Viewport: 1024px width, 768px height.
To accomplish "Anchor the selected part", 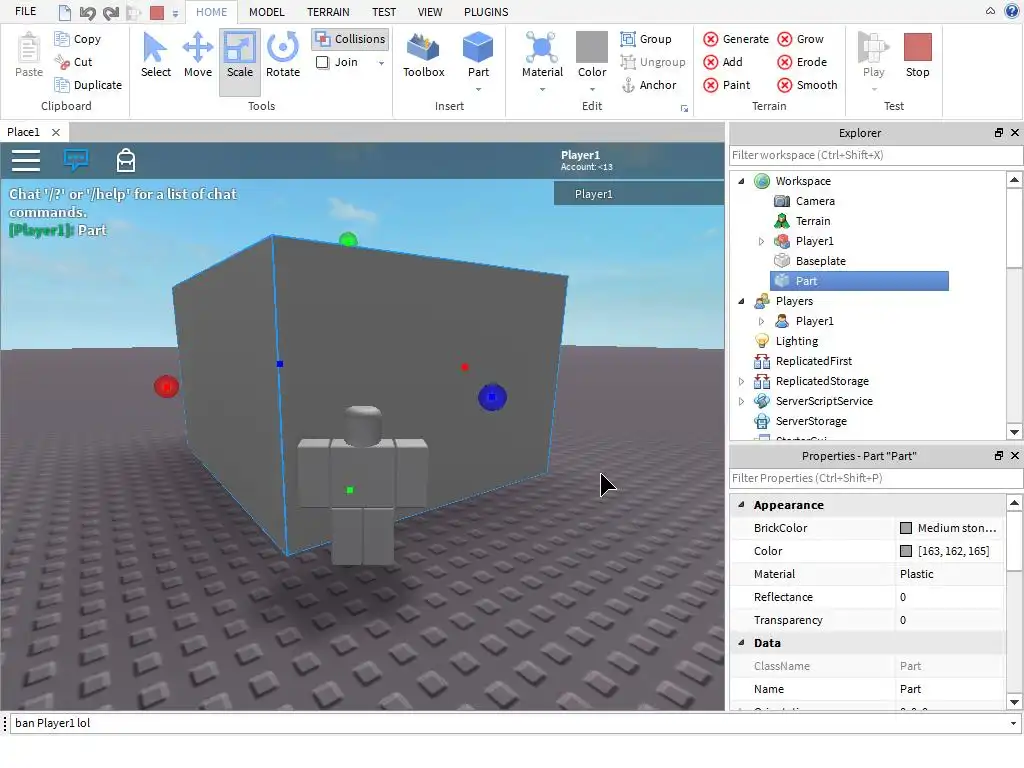I will (x=648, y=85).
